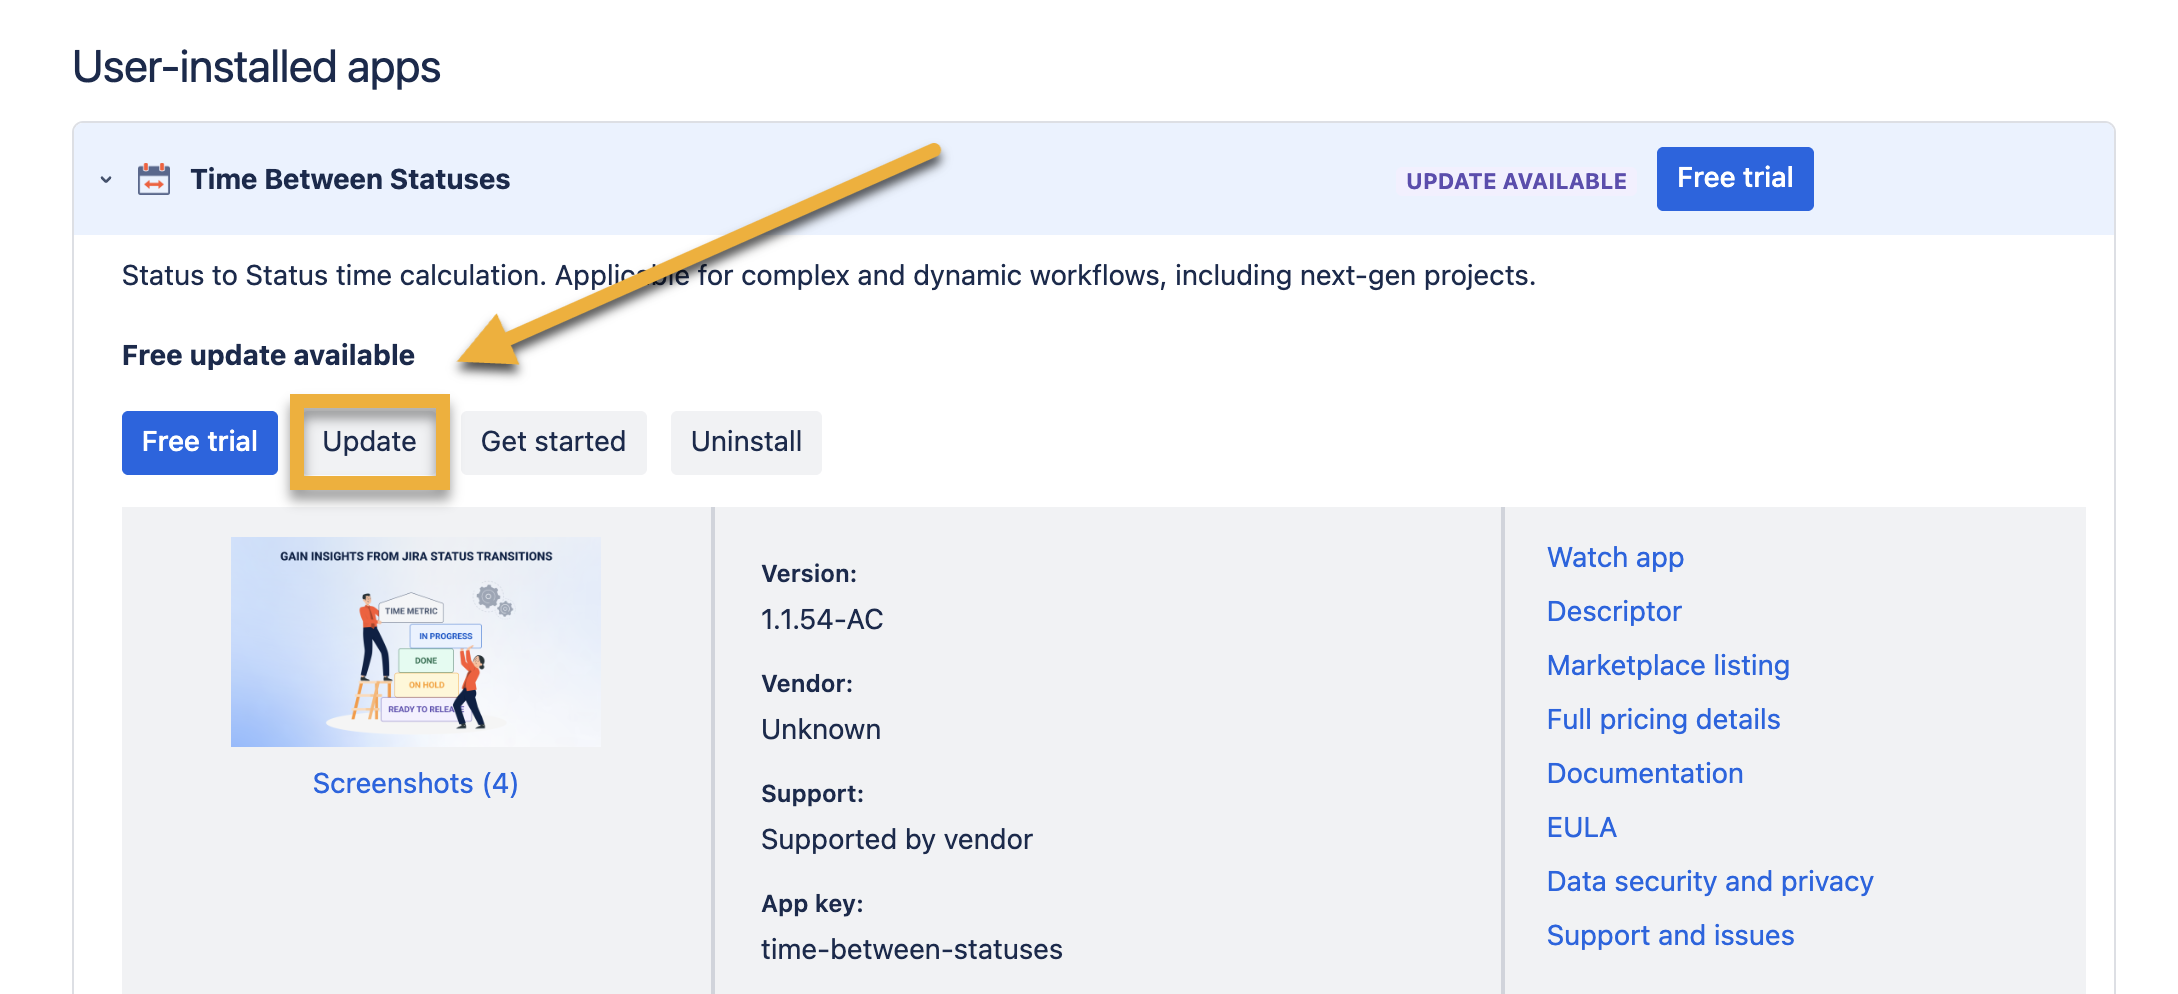
Task: Open the Screenshots (4) link
Action: 415,783
